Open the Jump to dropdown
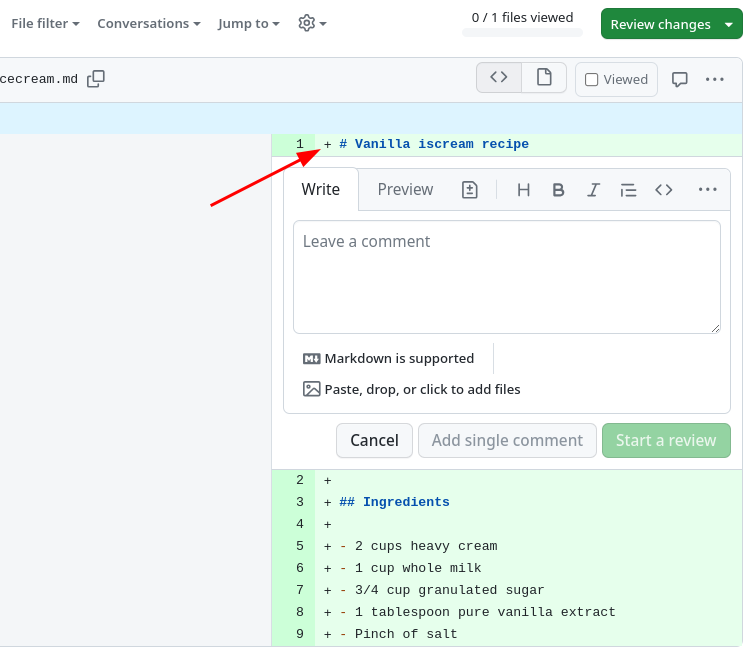Viewport: 749px width, 652px height. pos(248,23)
